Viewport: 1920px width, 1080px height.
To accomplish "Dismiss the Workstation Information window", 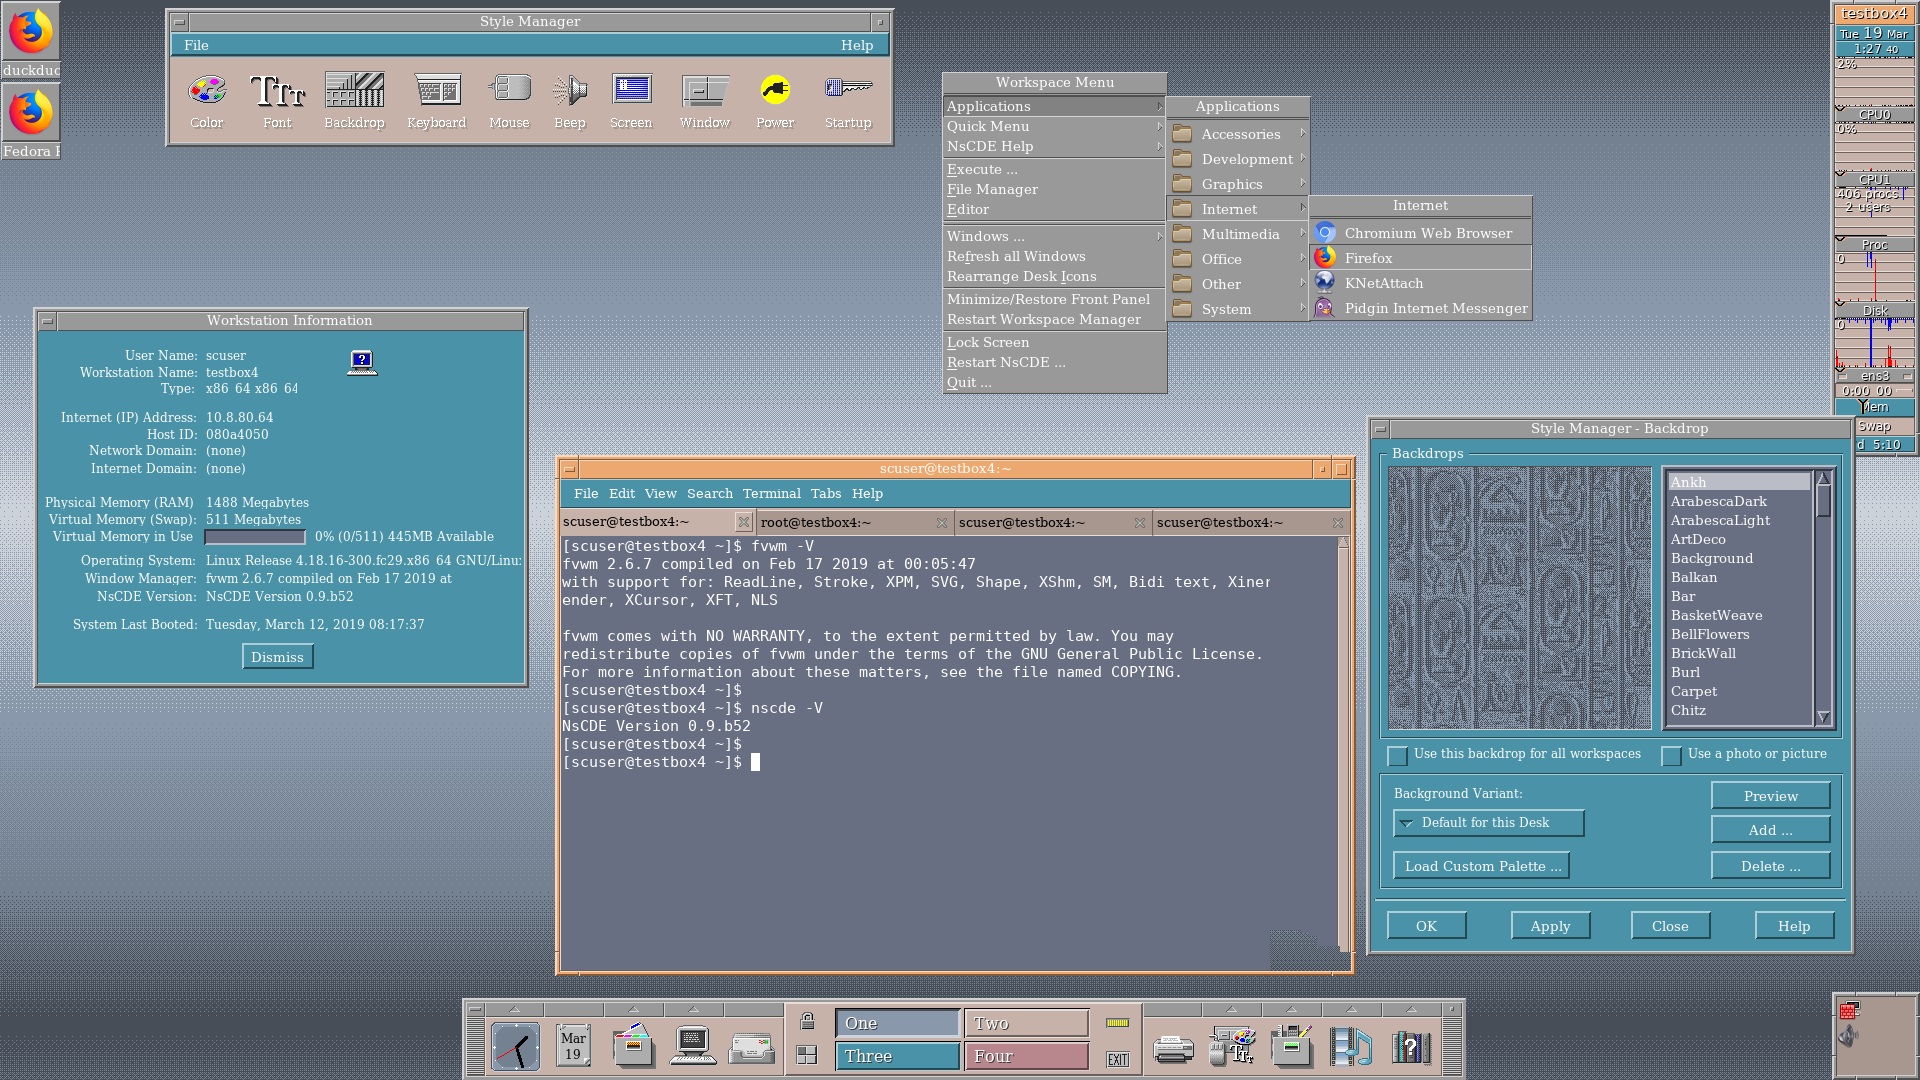I will 277,657.
